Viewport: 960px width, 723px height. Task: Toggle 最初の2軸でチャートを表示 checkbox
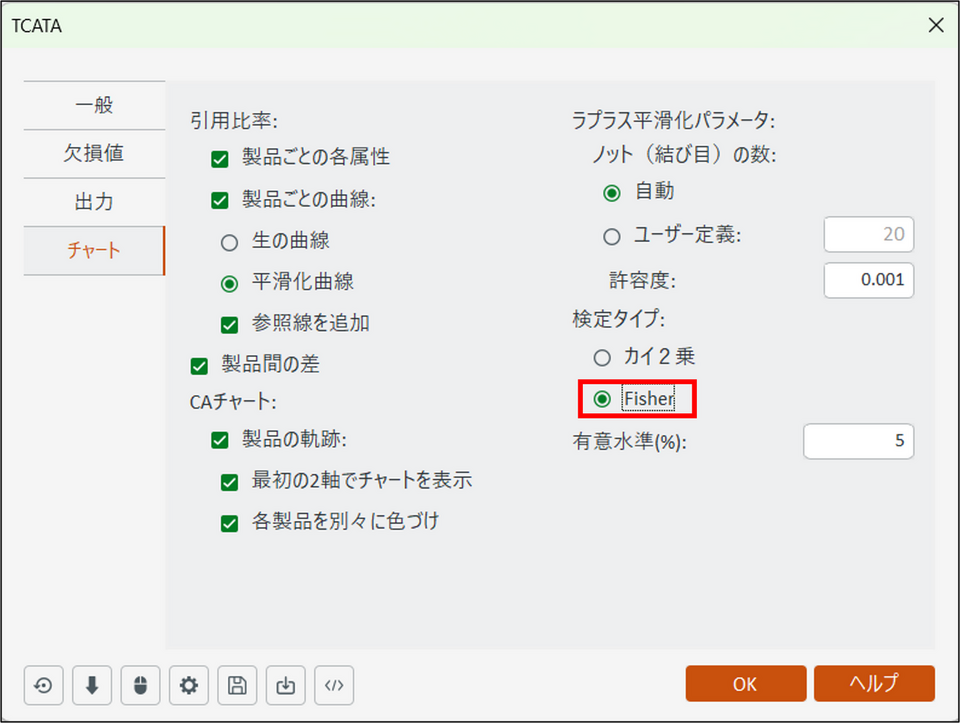click(x=229, y=482)
